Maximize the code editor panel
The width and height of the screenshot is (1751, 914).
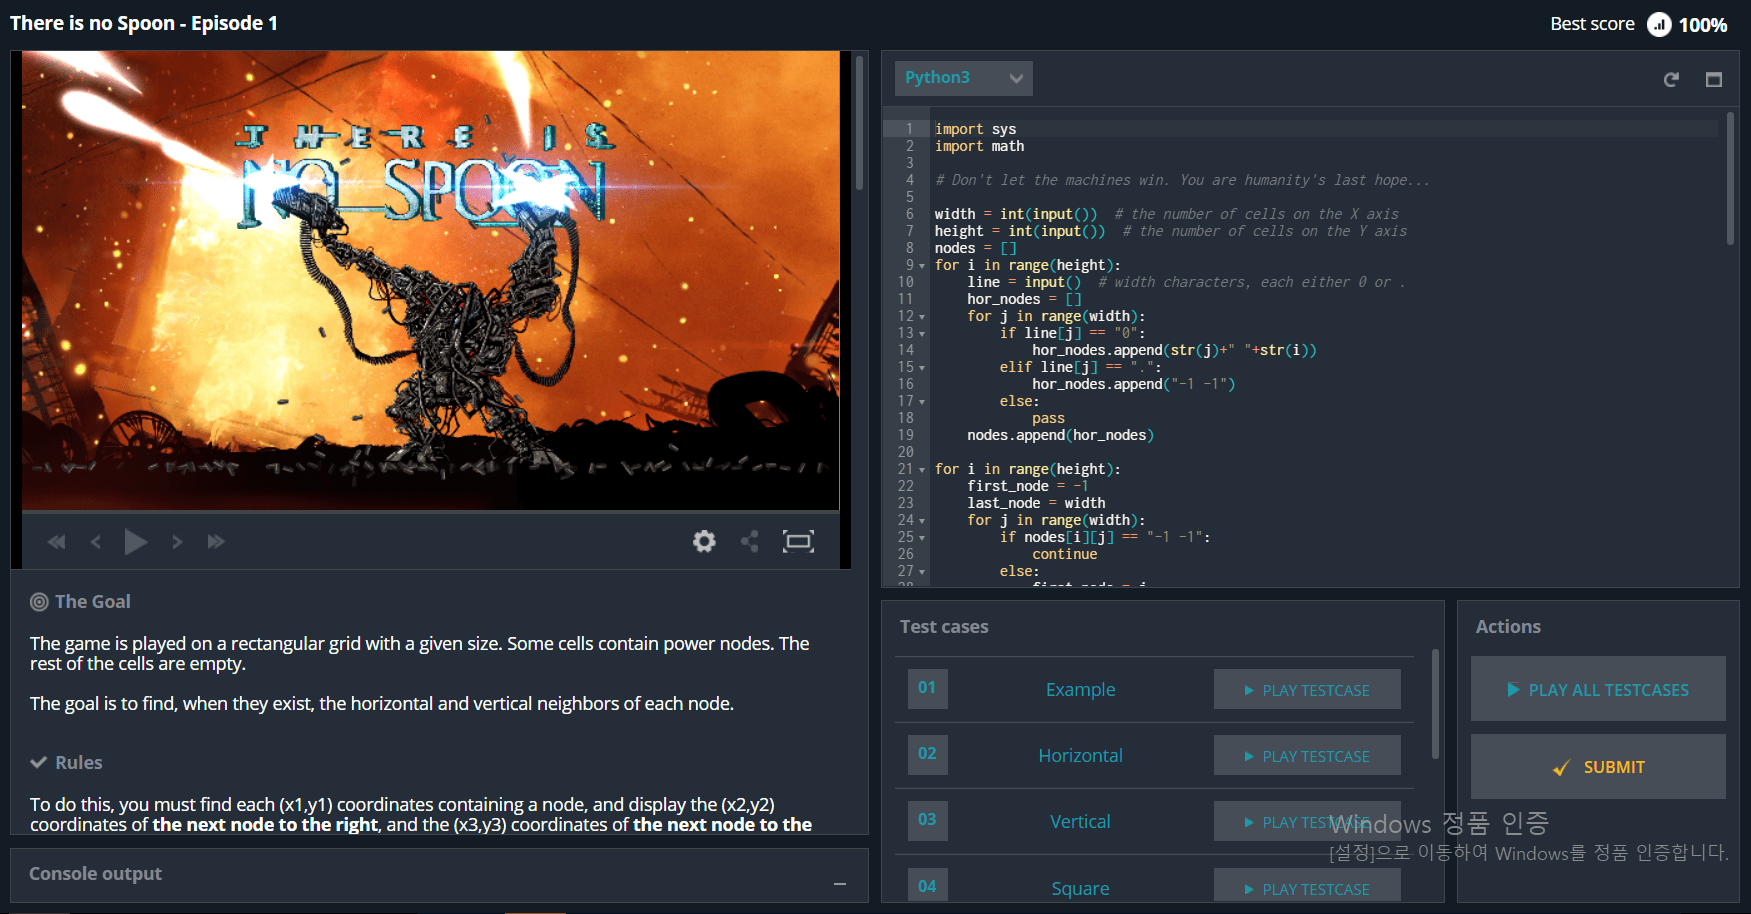tap(1714, 79)
